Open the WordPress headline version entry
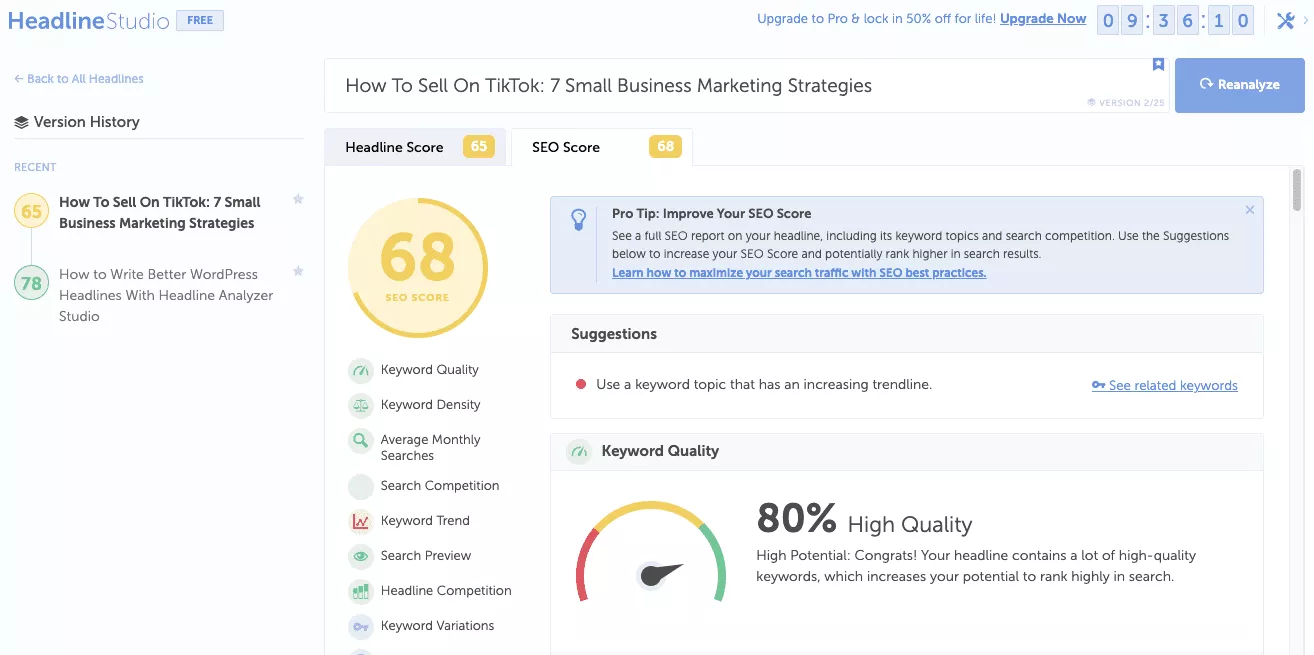 (x=166, y=295)
